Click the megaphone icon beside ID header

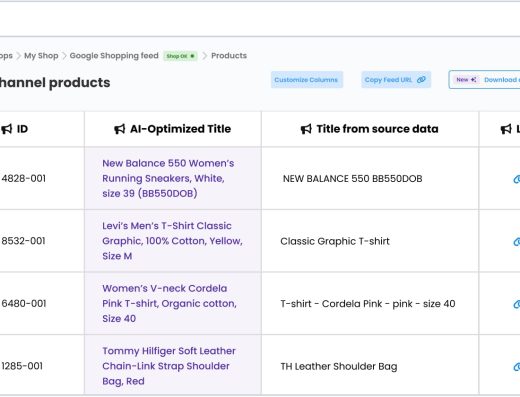tap(7, 129)
